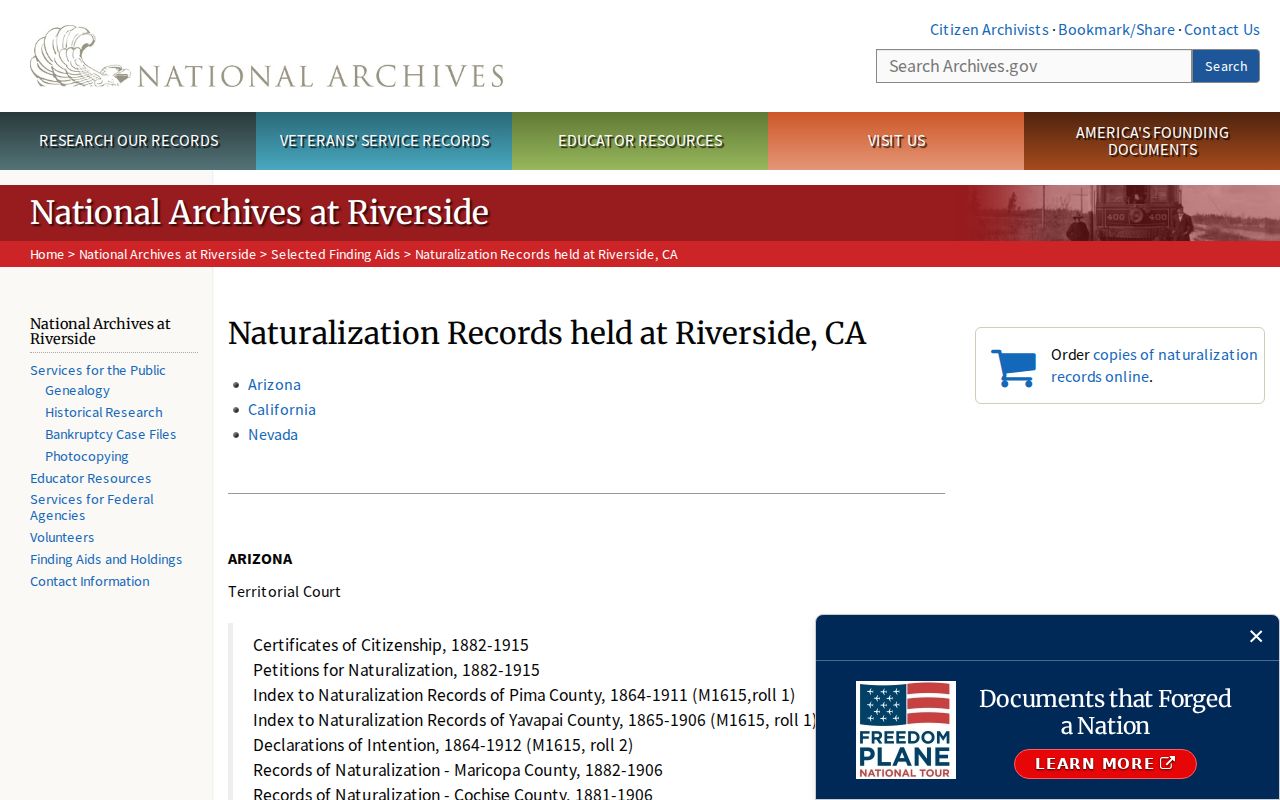Click National Archives at Riverside sidebar heading
This screenshot has width=1280, height=800.
pyautogui.click(x=100, y=331)
